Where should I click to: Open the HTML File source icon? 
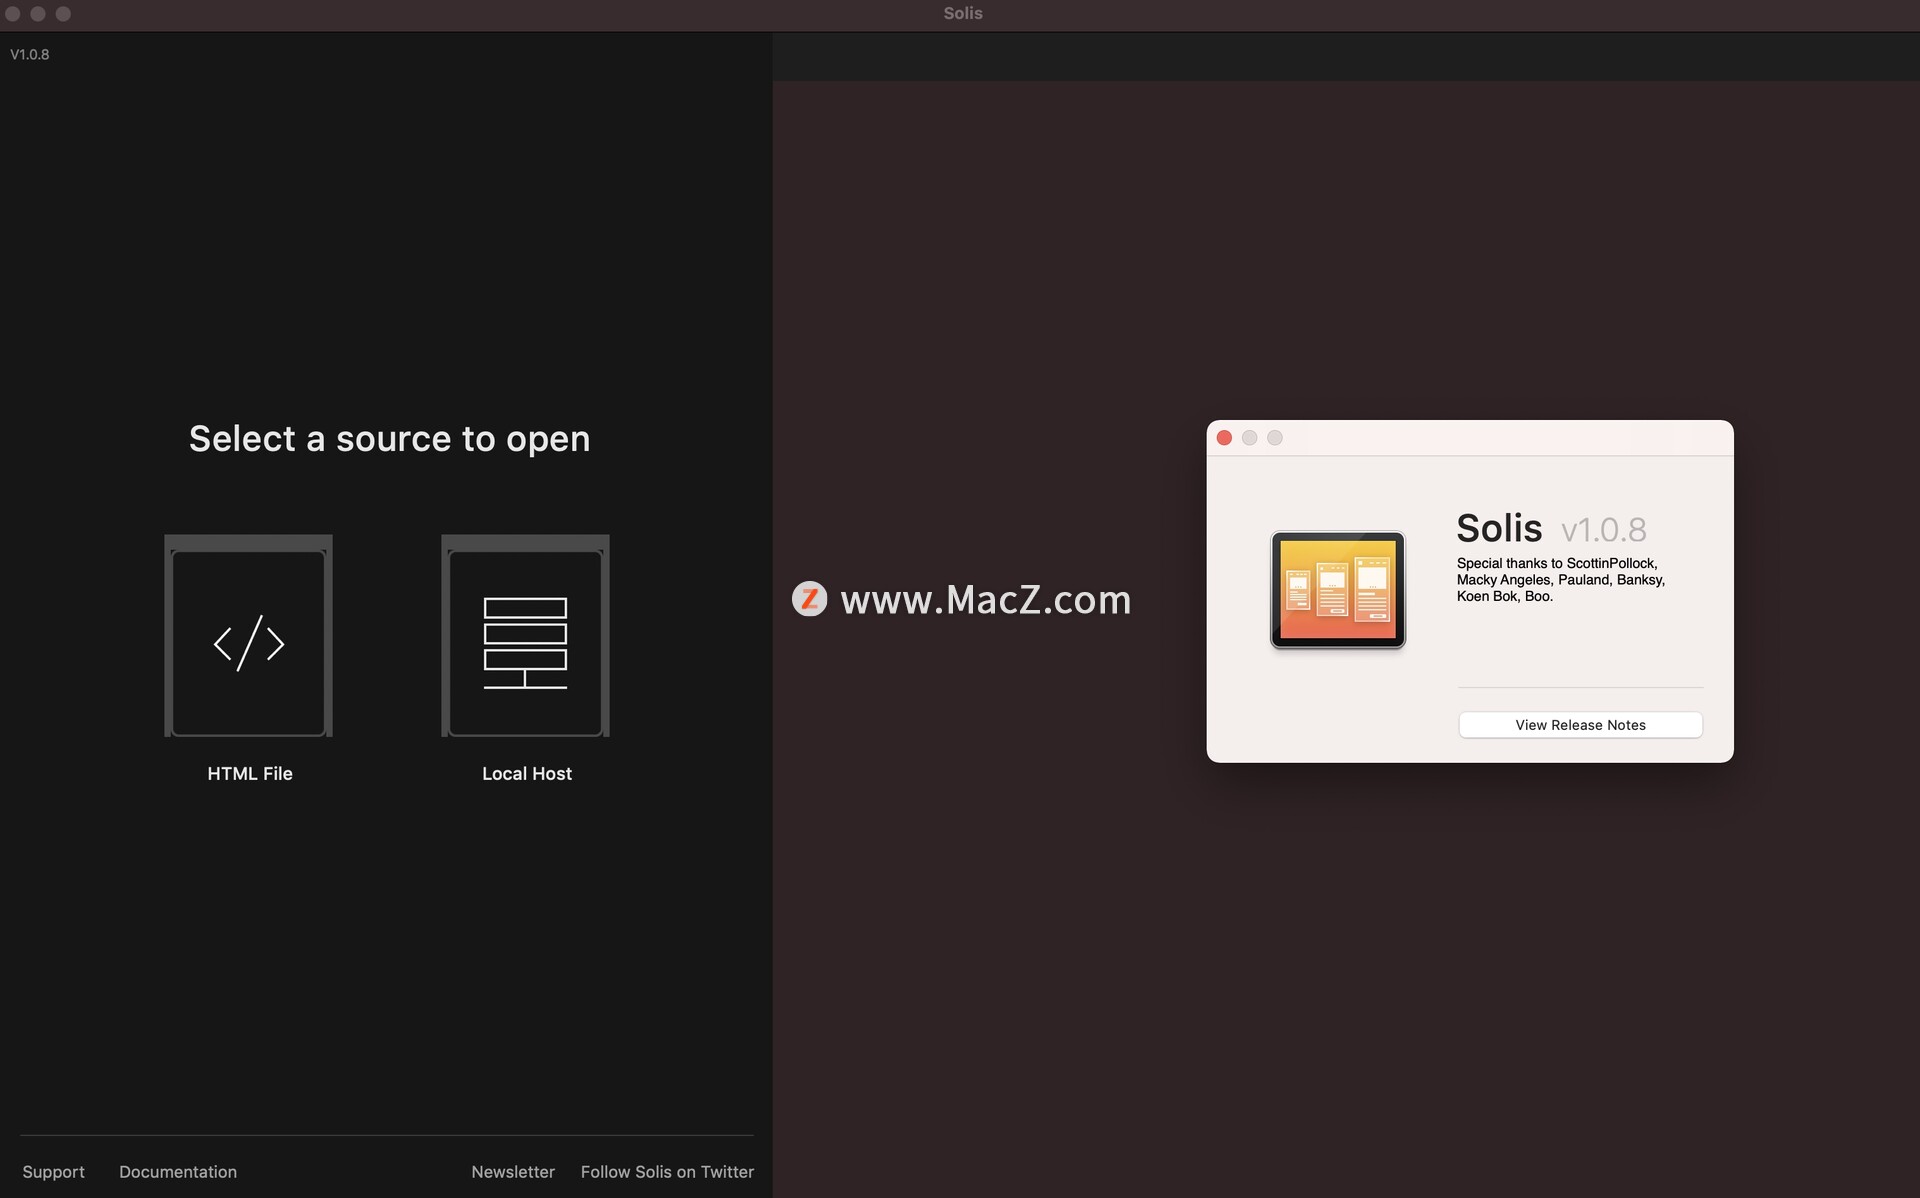[248, 641]
